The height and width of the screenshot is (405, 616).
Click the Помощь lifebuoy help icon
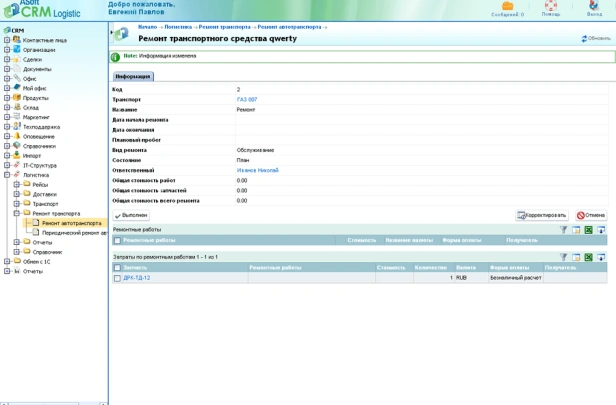tap(551, 6)
